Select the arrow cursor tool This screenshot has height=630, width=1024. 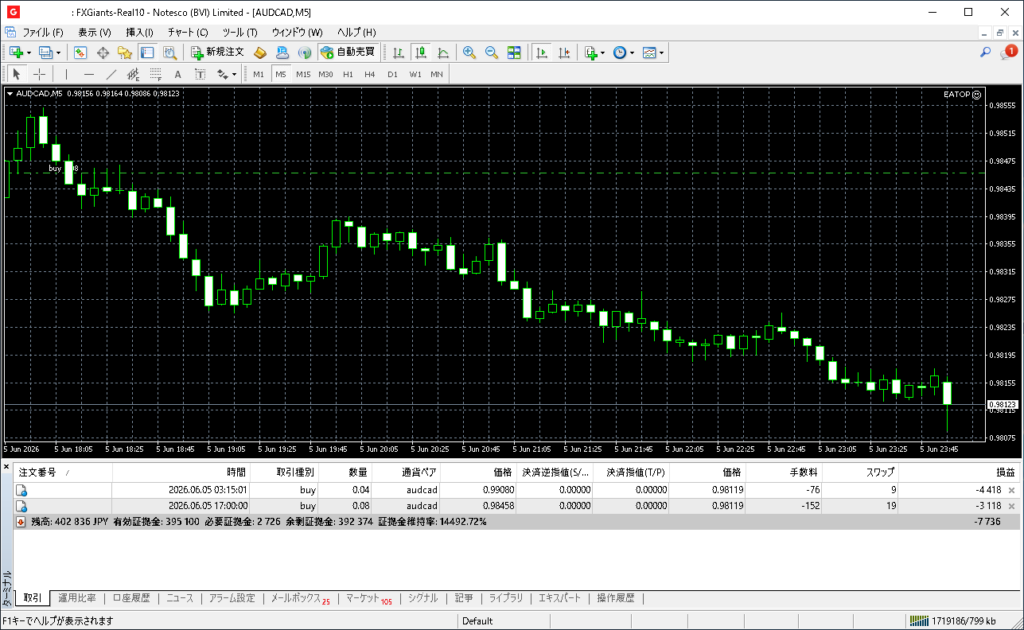(17, 74)
